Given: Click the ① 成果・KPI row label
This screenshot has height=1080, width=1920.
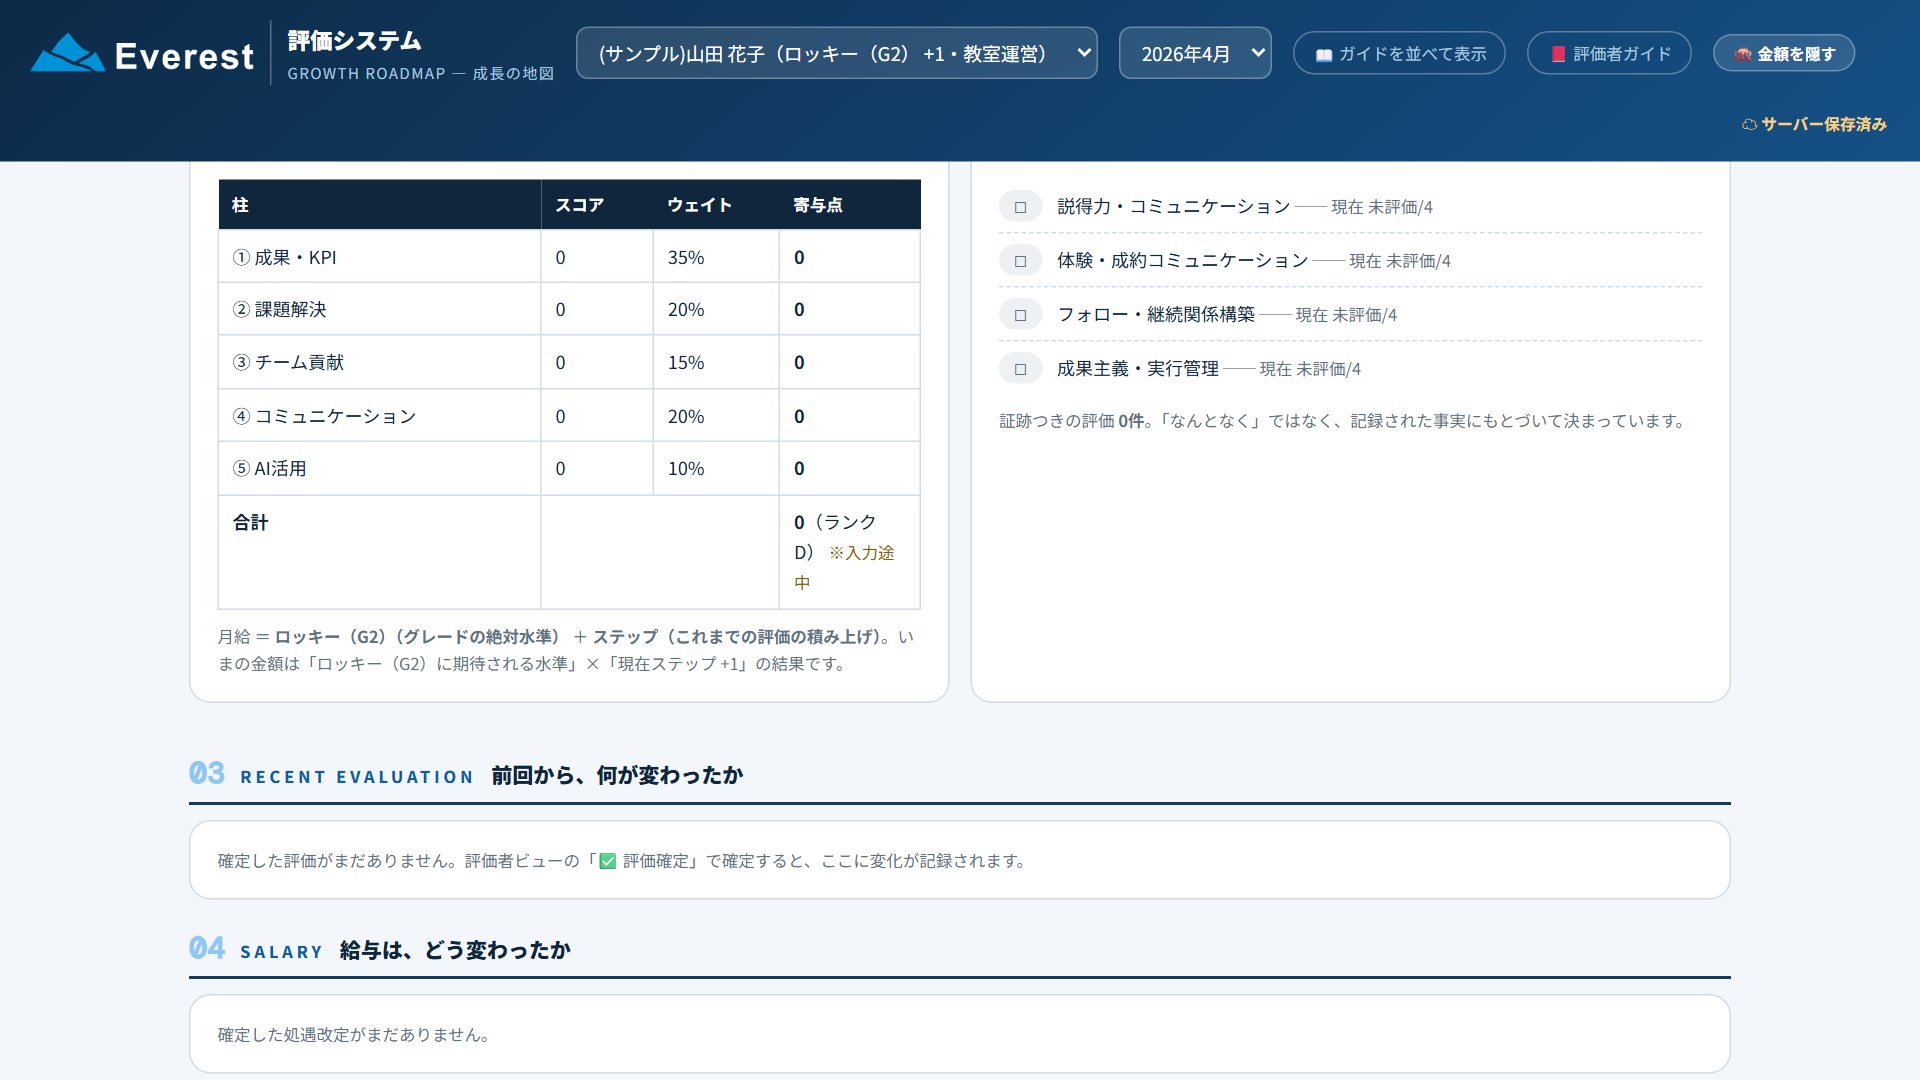Looking at the screenshot, I should tap(284, 257).
